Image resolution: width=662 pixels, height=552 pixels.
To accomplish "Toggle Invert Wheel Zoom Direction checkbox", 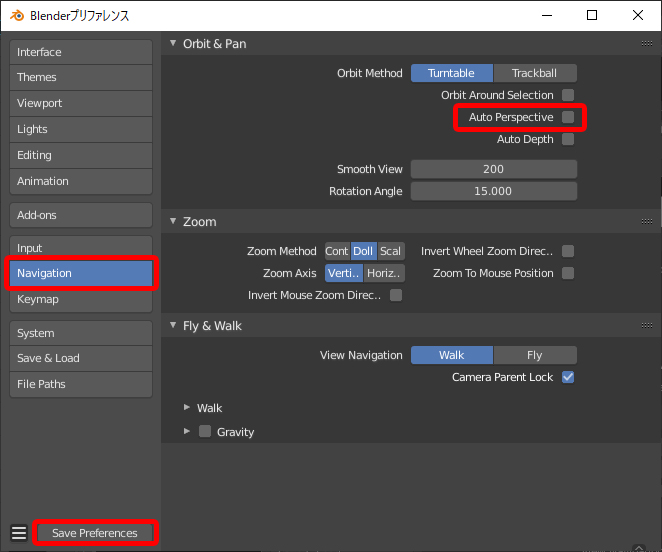I will 568,251.
